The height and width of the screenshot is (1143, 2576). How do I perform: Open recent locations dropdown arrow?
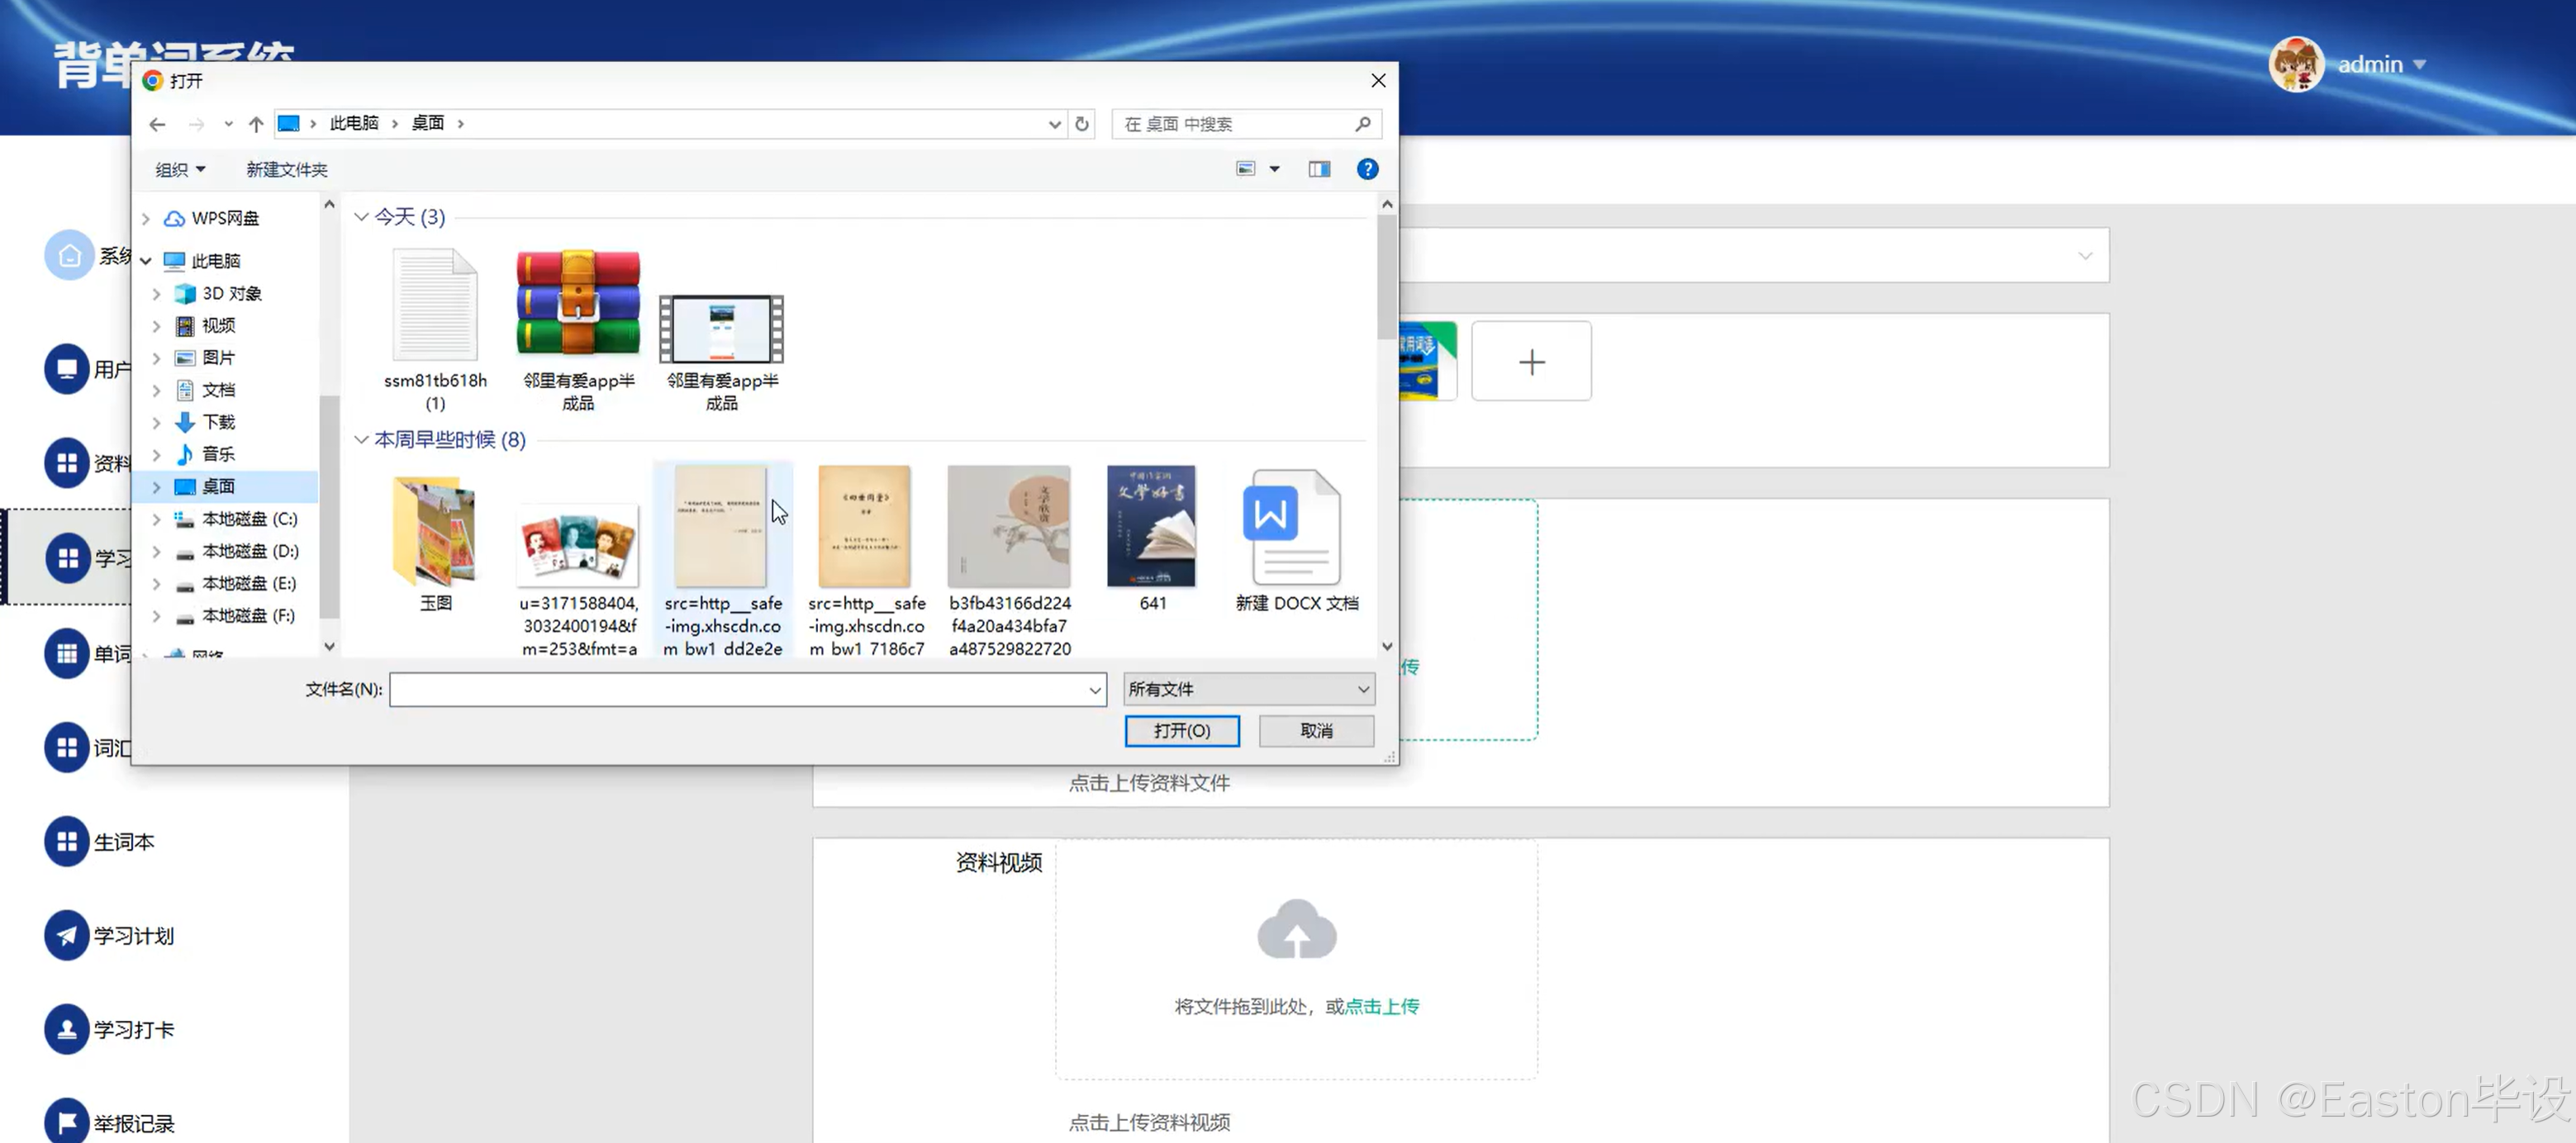pos(229,124)
